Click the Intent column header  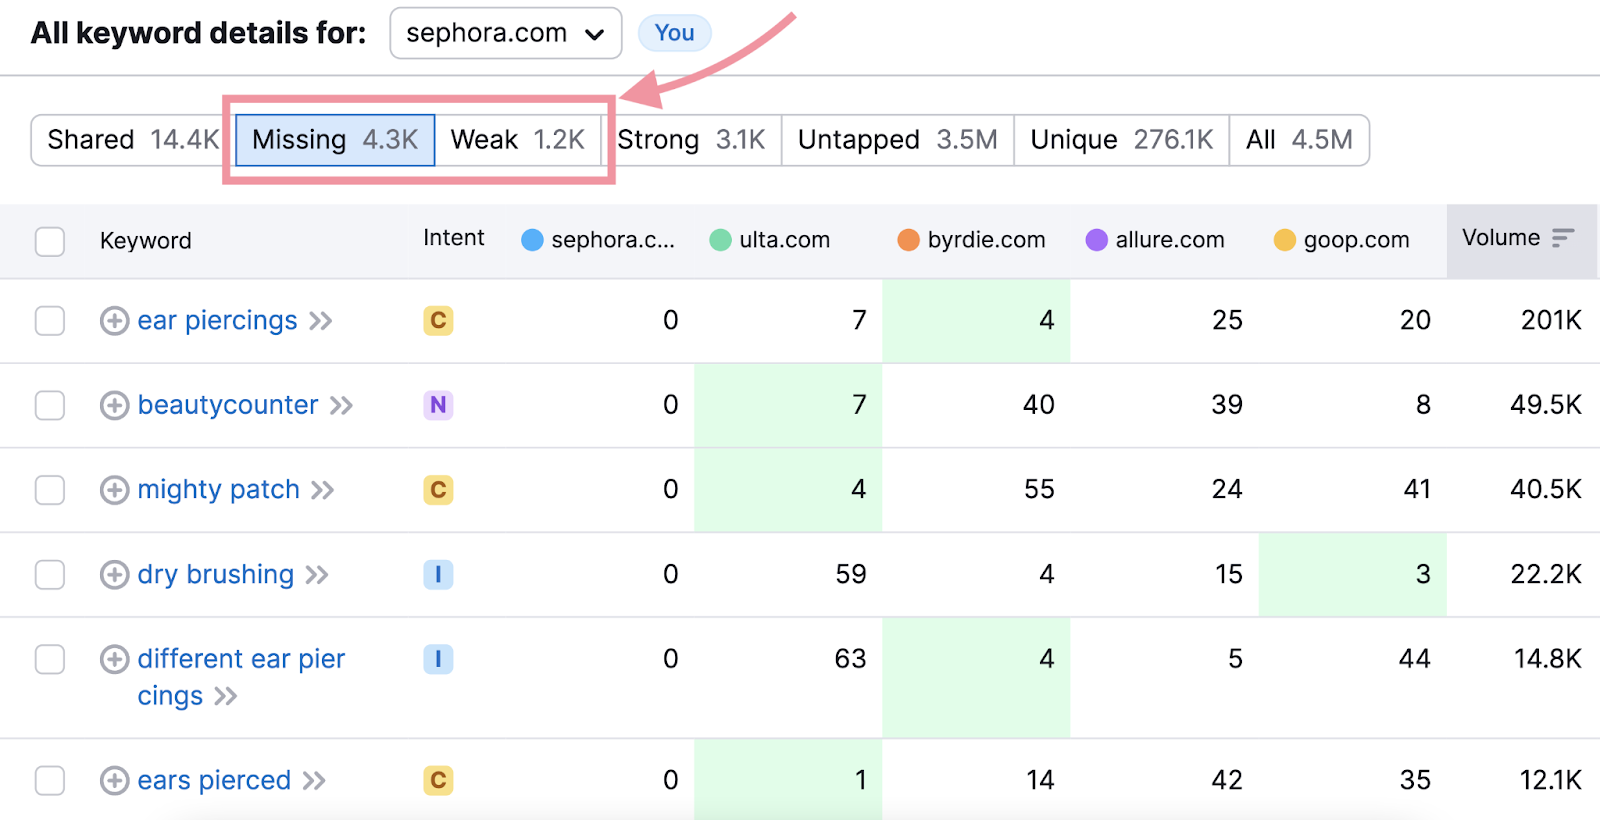[453, 238]
